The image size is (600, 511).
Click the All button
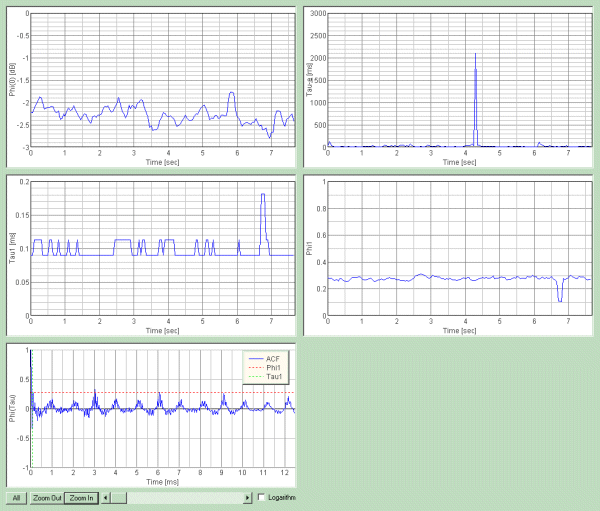pos(16,497)
